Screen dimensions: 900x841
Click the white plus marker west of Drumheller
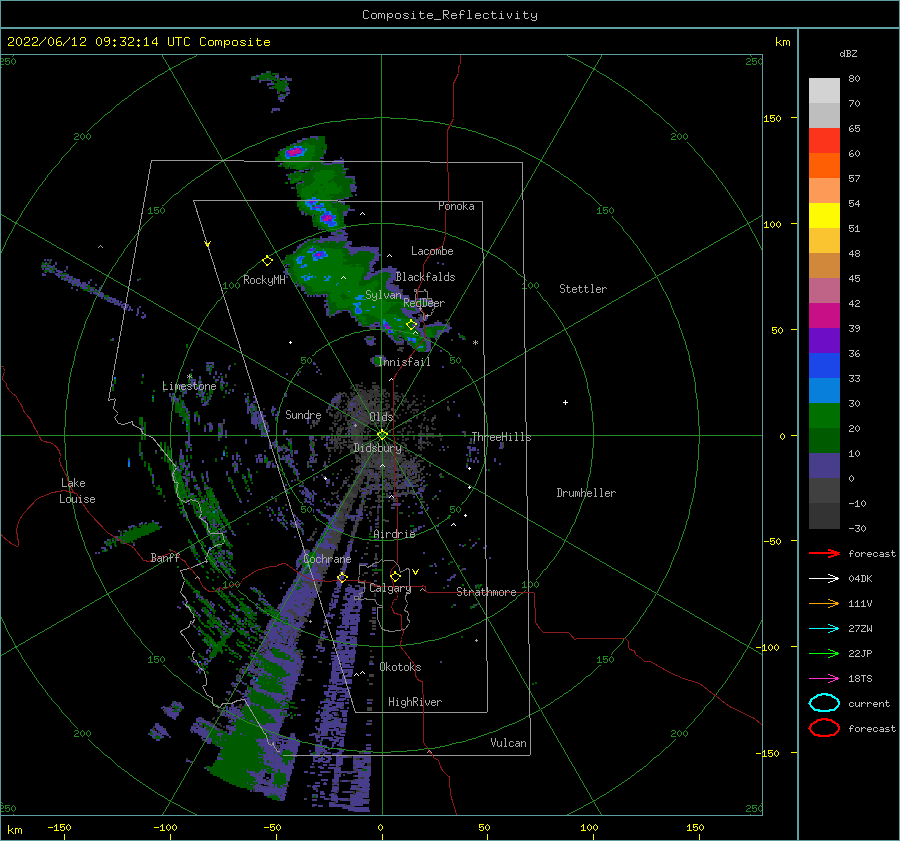(x=565, y=402)
